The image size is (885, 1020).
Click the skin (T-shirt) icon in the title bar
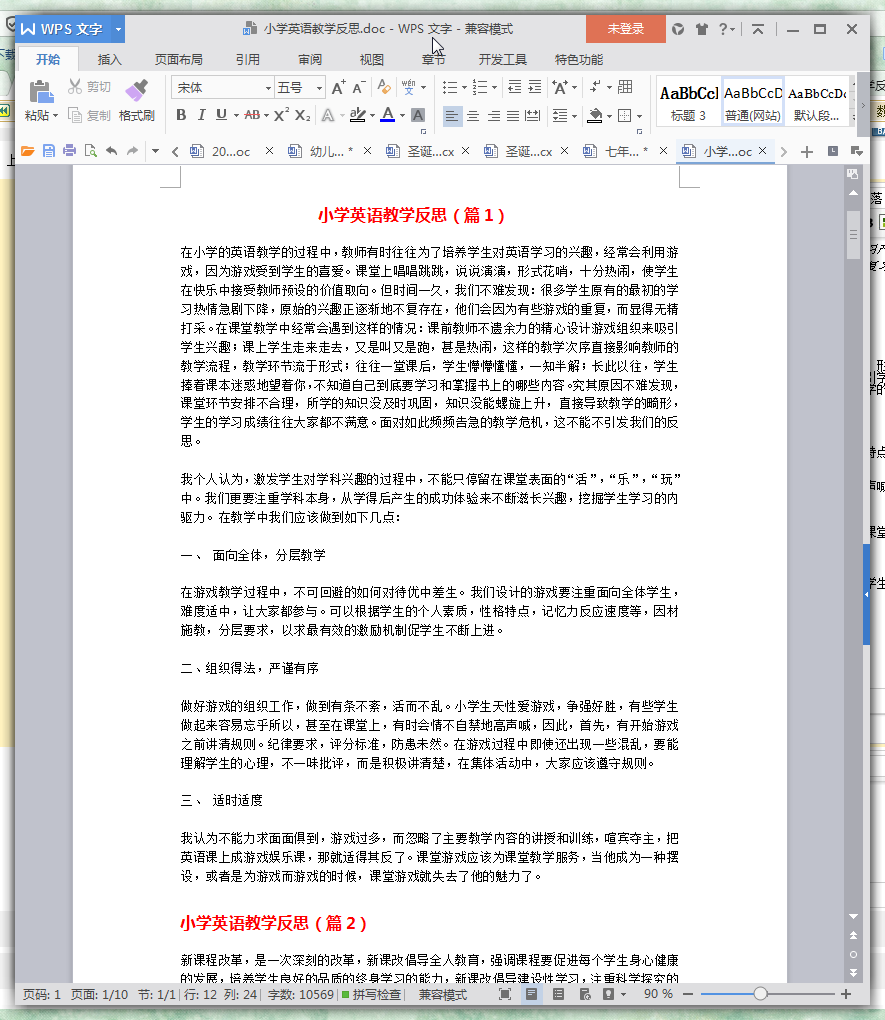[x=701, y=29]
